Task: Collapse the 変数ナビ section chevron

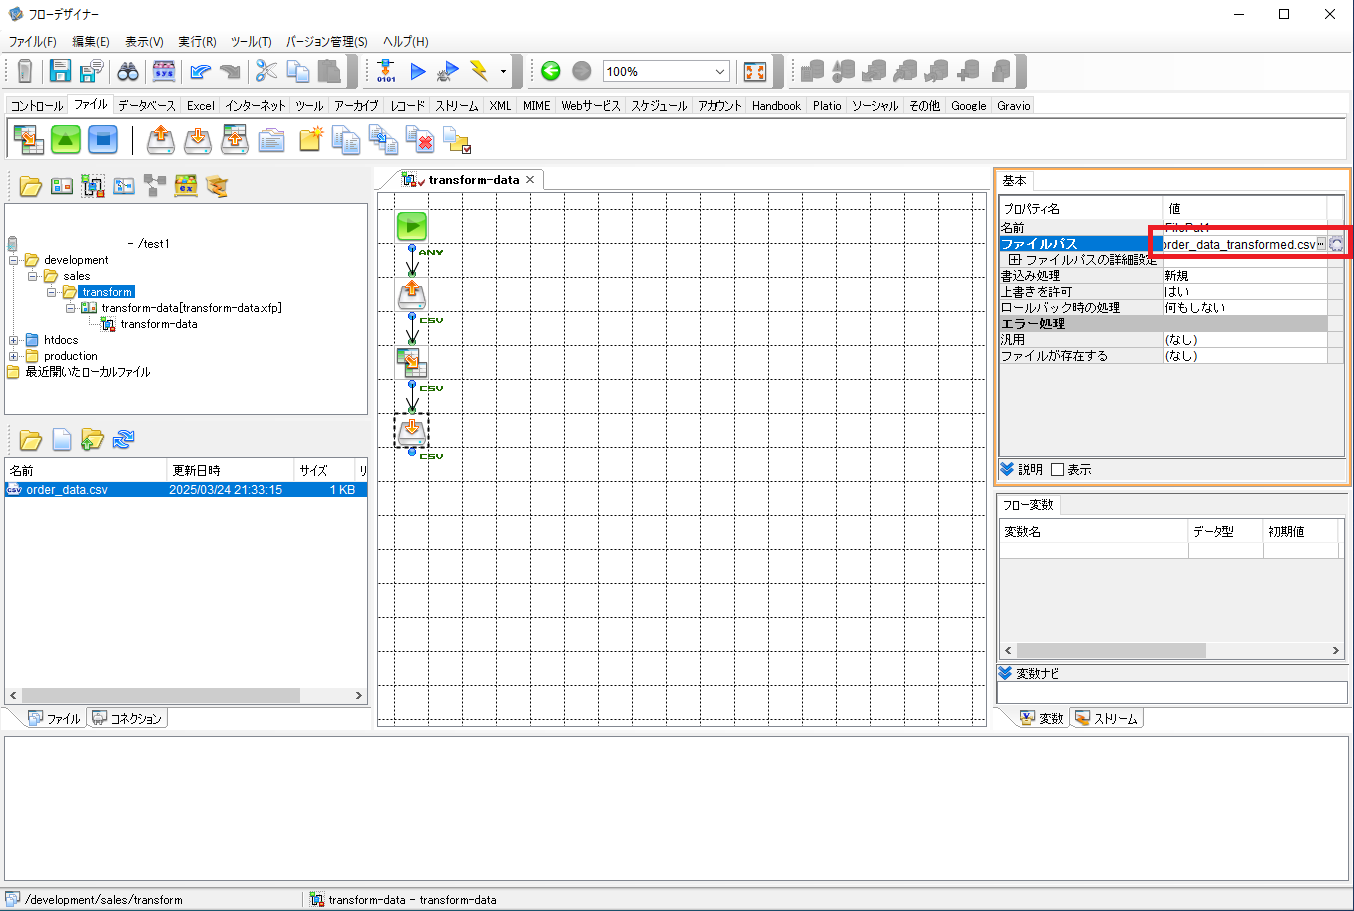Action: click(x=1006, y=673)
